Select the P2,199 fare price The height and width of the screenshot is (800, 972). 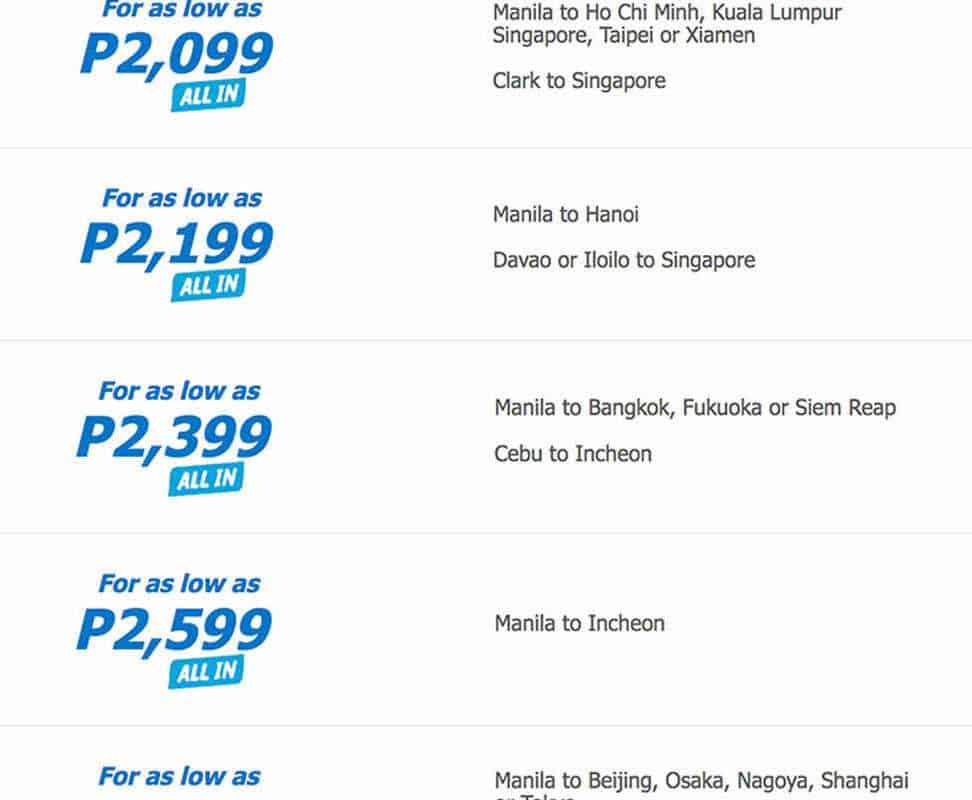click(x=176, y=244)
